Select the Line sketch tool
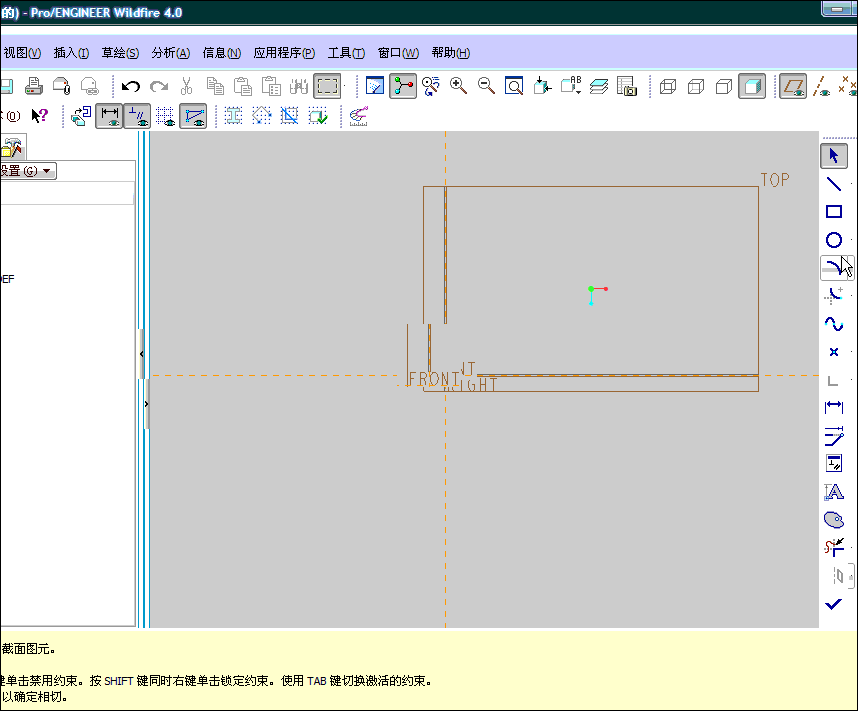Screen dimensions: 858x711 click(834, 184)
